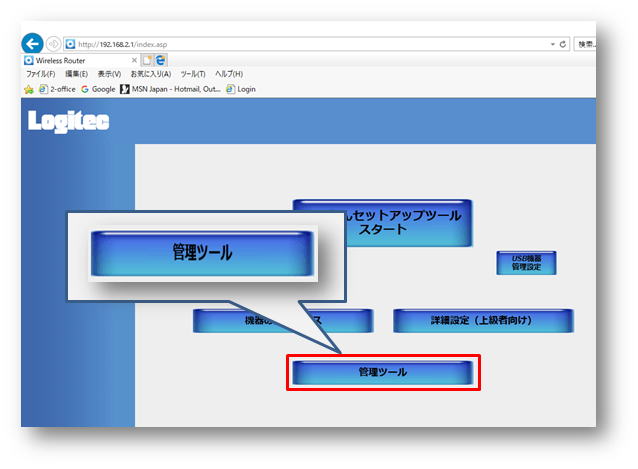Viewport: 638px width, 469px height.
Task: Open the ツール(T) menu
Action: [193, 74]
